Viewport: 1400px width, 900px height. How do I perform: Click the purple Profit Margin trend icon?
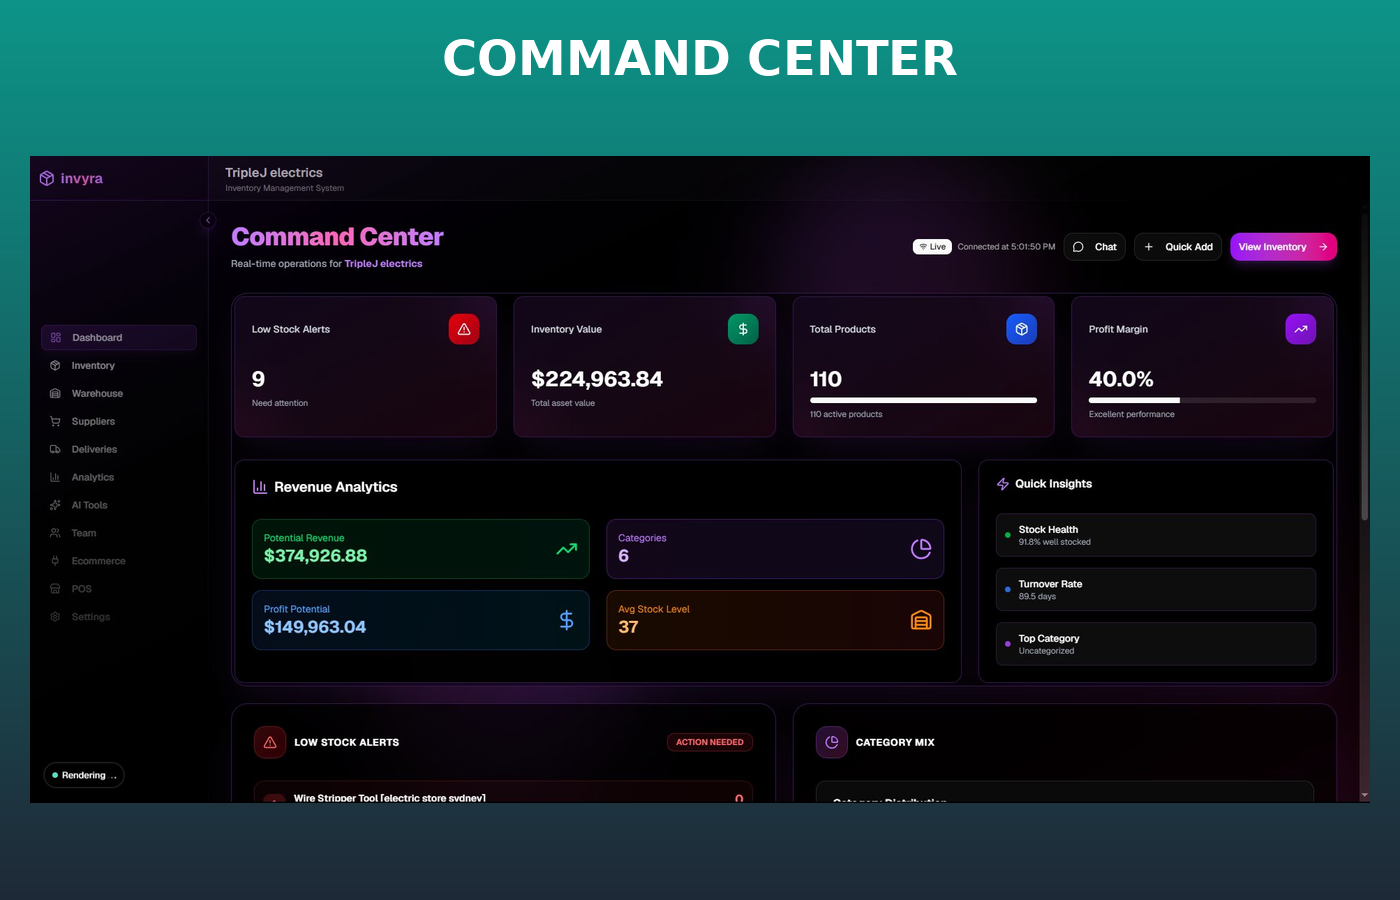tap(1300, 329)
